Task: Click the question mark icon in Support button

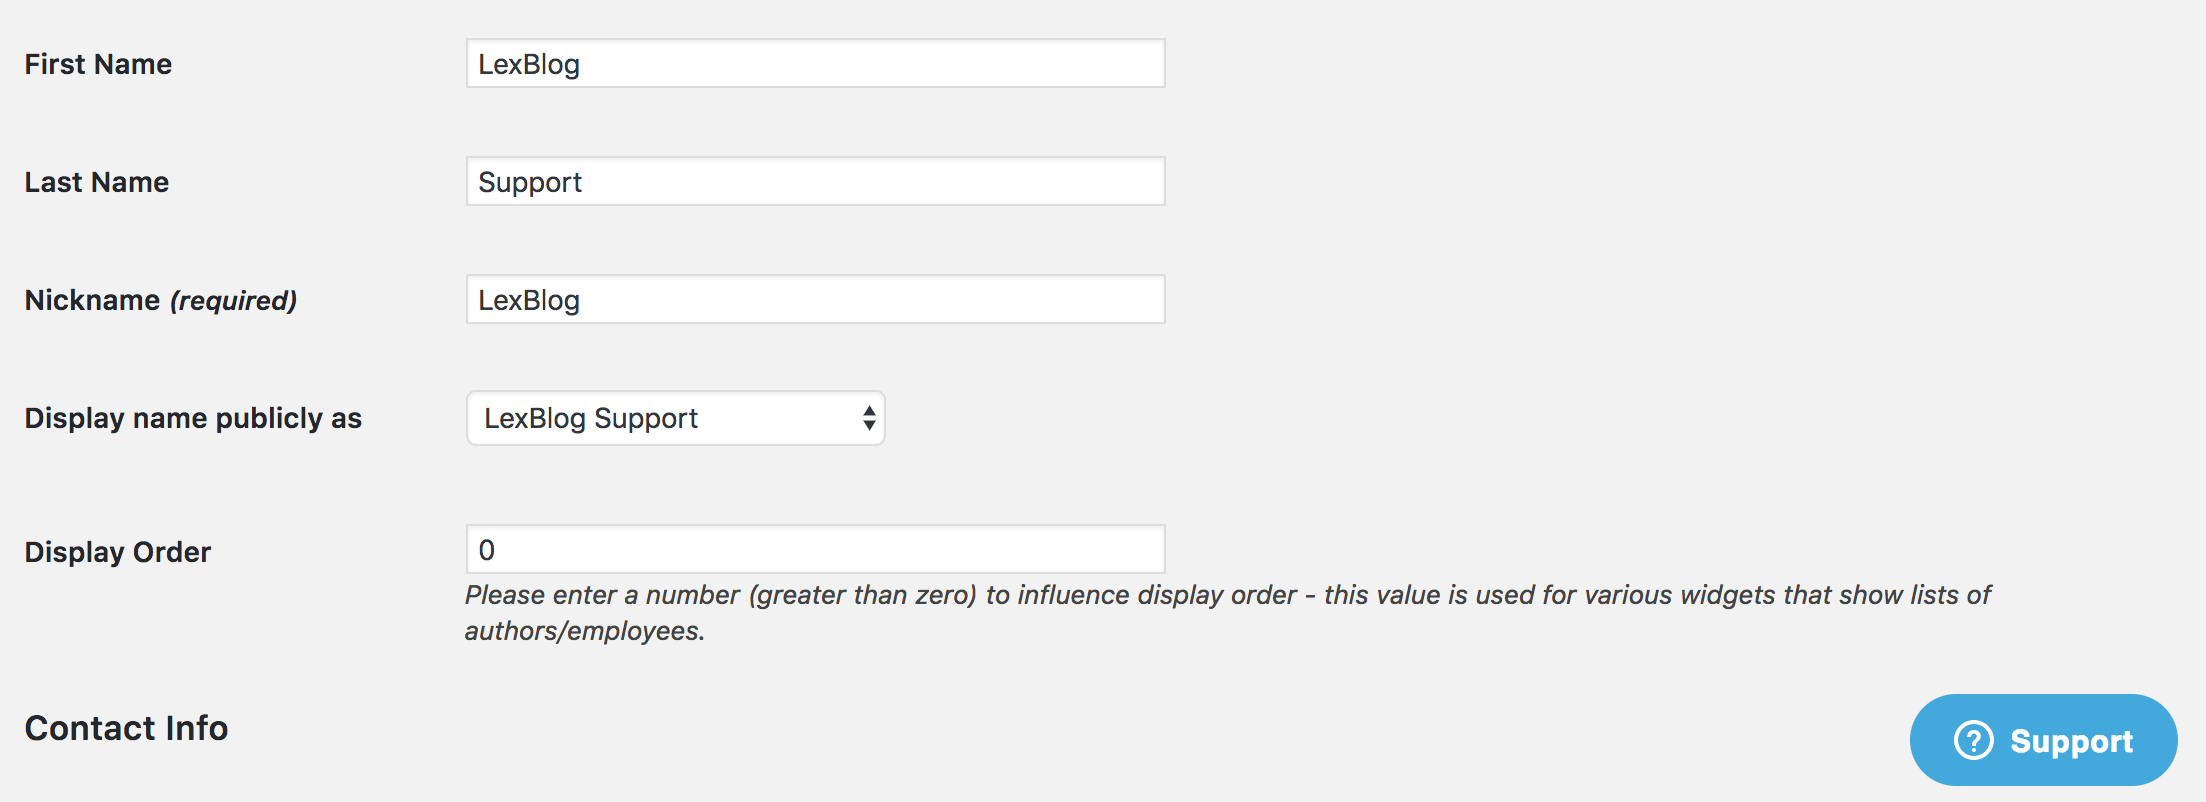Action: (1973, 741)
